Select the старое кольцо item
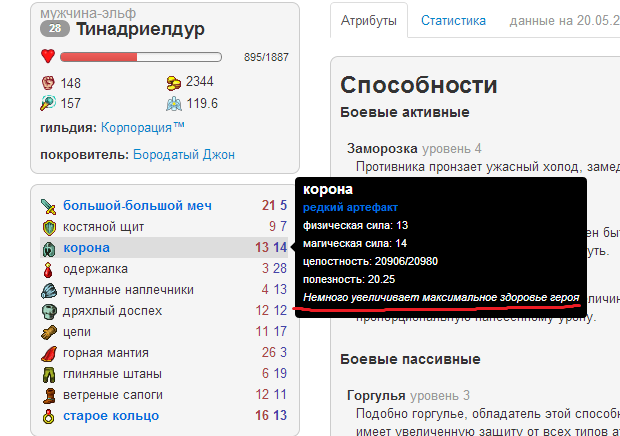Image resolution: width=620 pixels, height=436 pixels. click(x=111, y=416)
